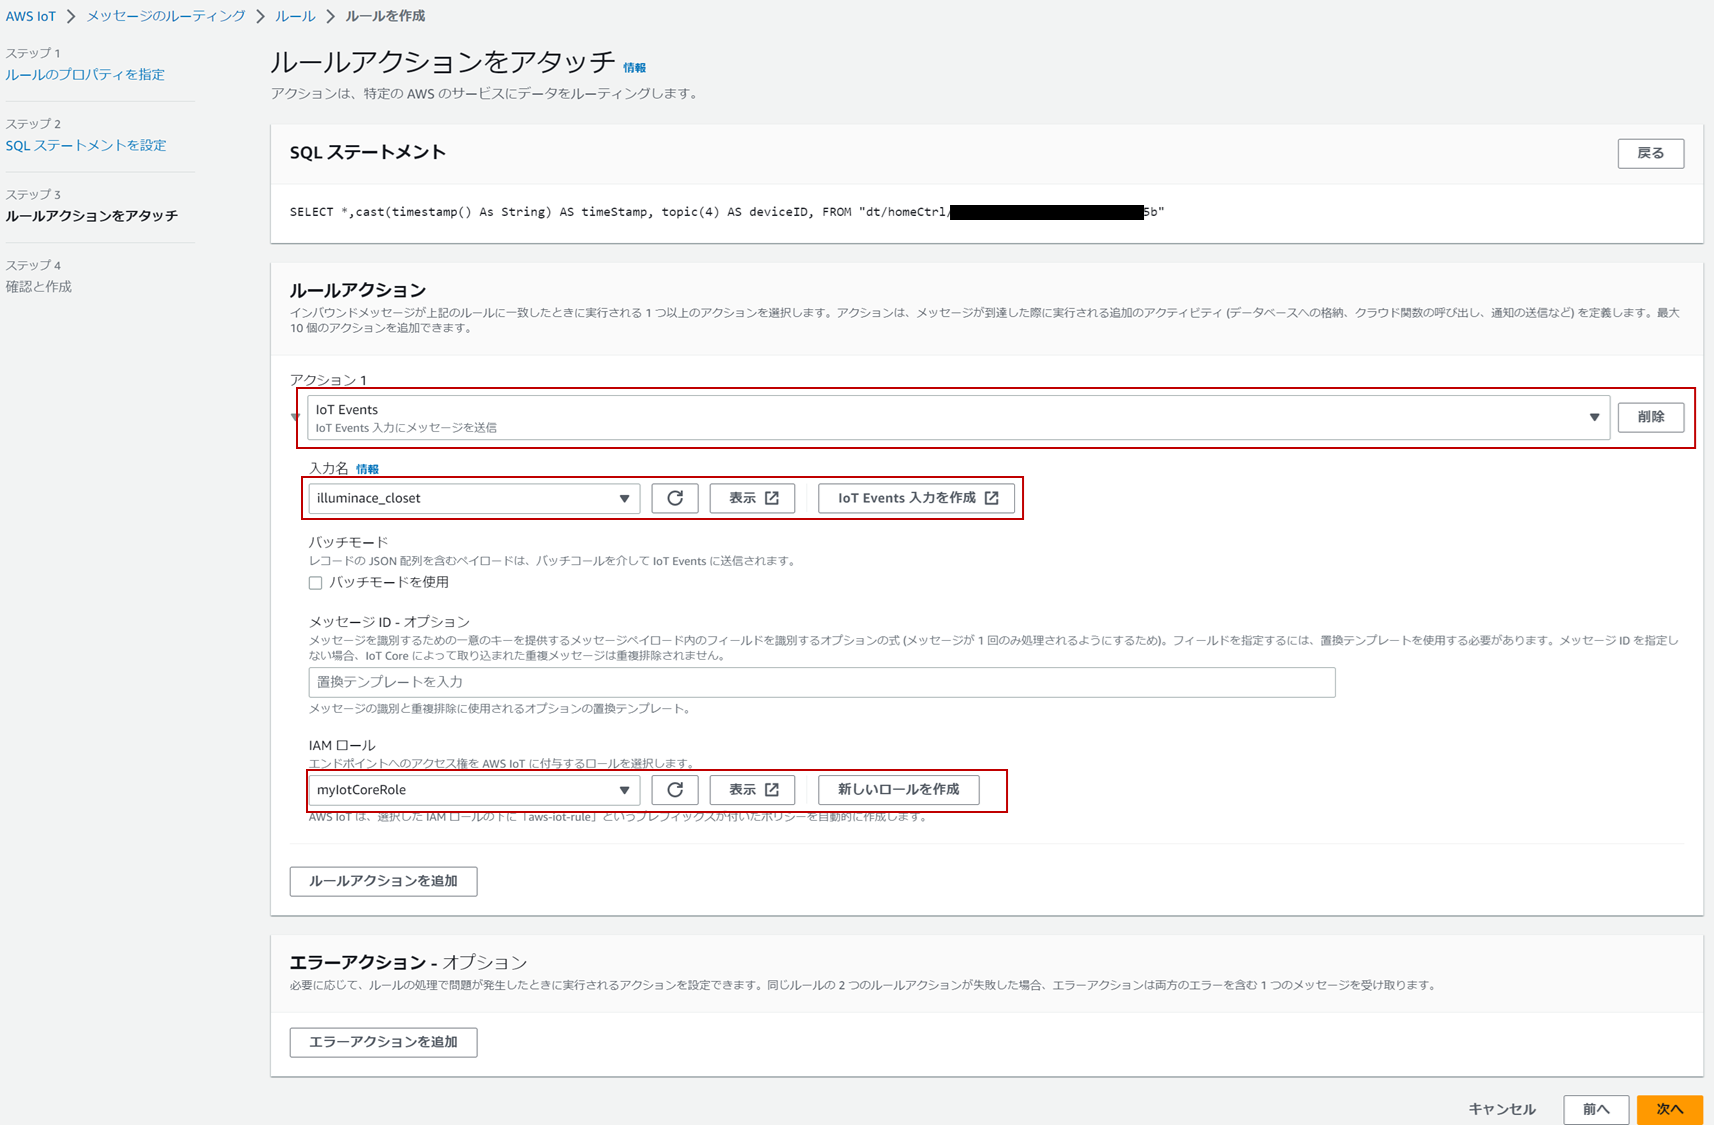Enable the batch mode checkbox
The height and width of the screenshot is (1125, 1714).
point(315,582)
